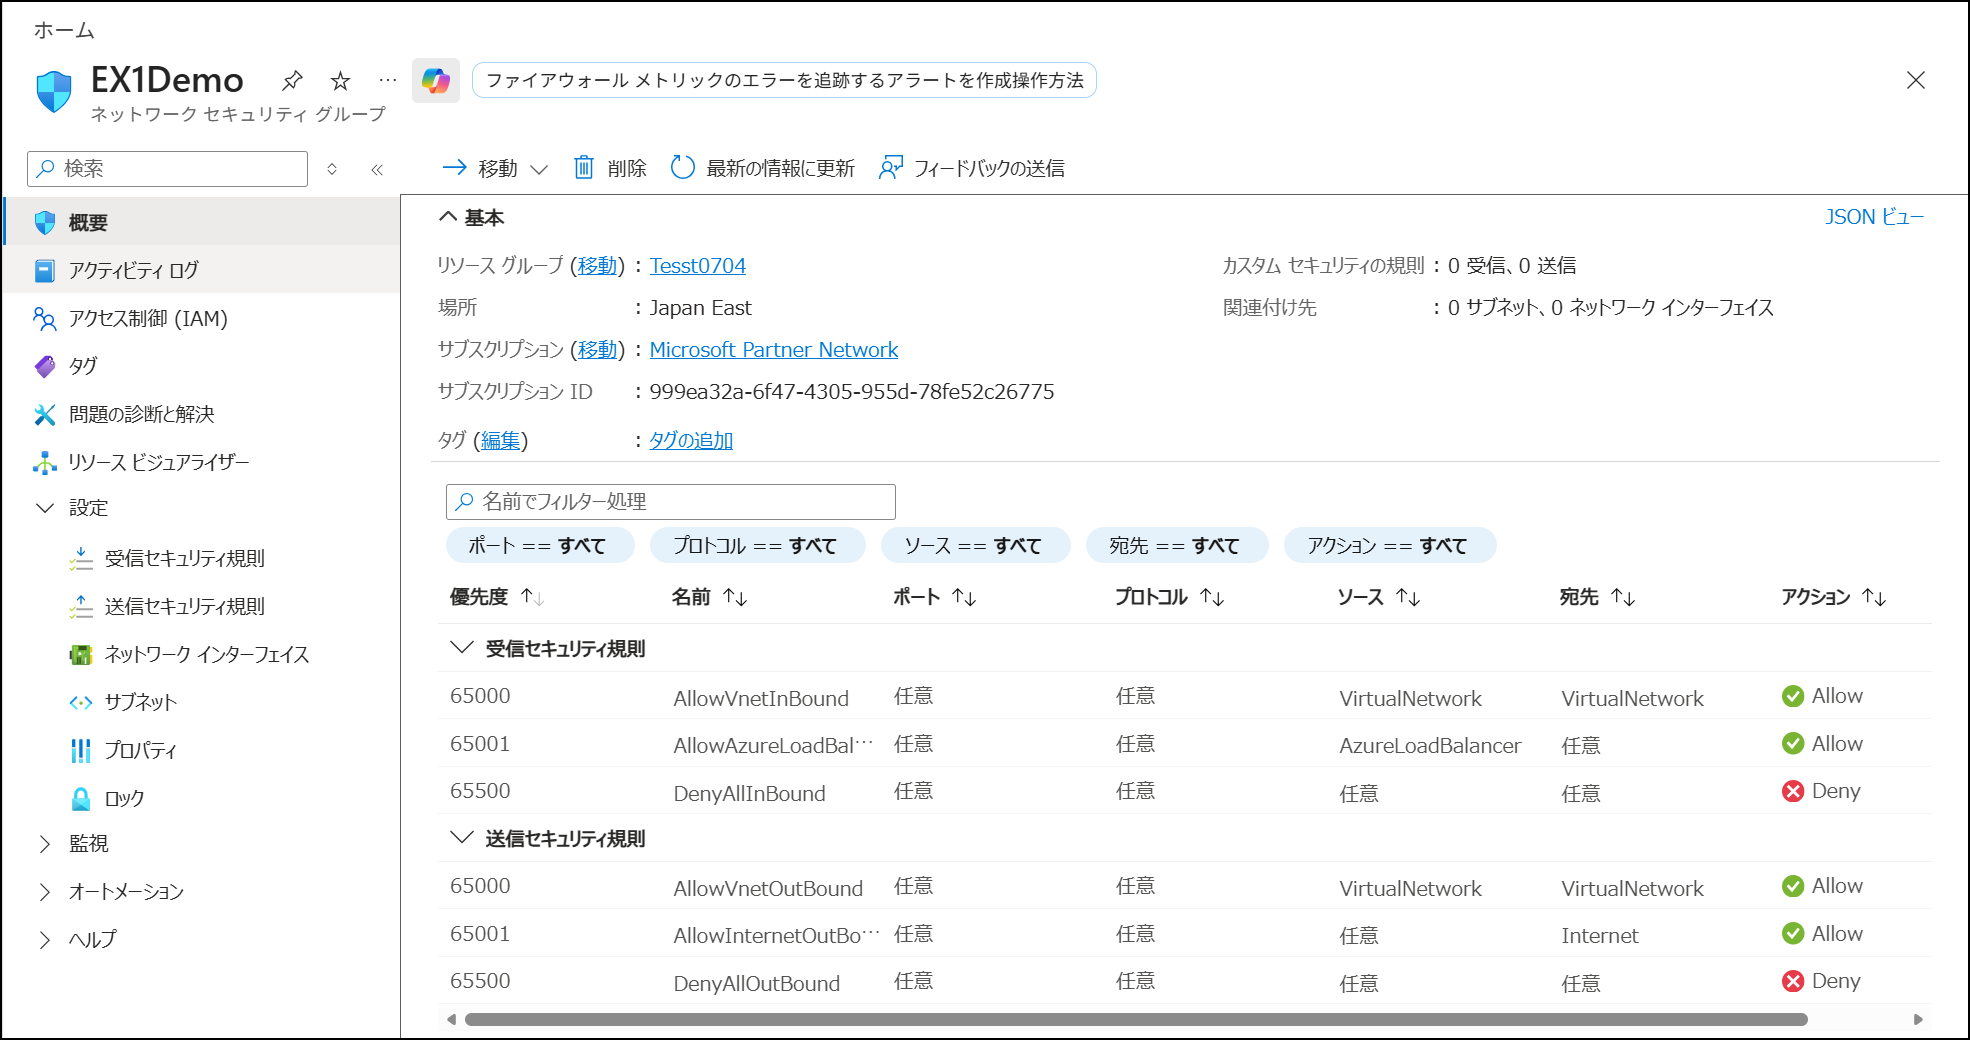Viewport: 1970px width, 1040px height.
Task: Sort by プロトコル column
Action: 1170,597
